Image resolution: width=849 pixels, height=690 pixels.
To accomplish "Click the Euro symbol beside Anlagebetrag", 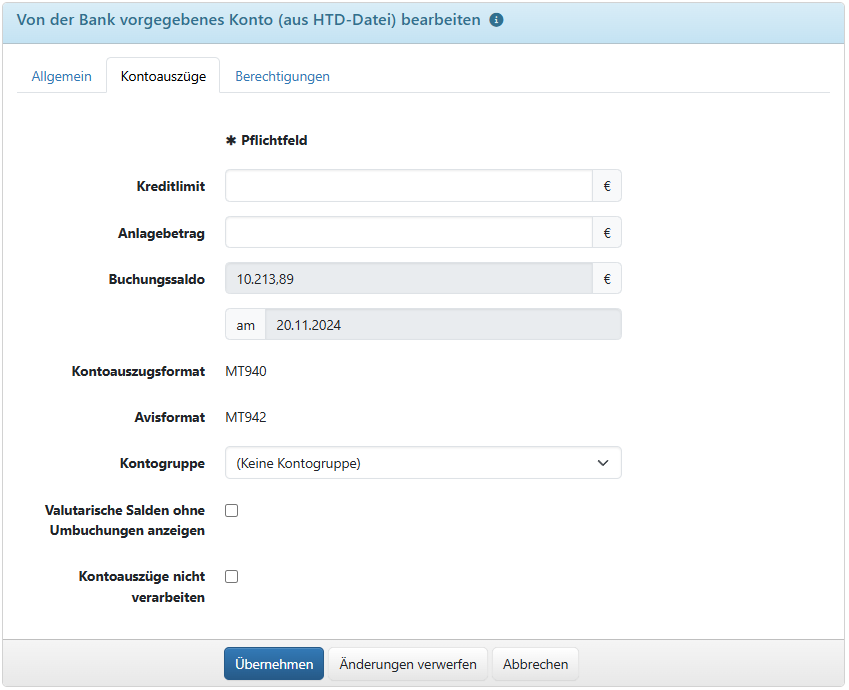I will pos(607,233).
